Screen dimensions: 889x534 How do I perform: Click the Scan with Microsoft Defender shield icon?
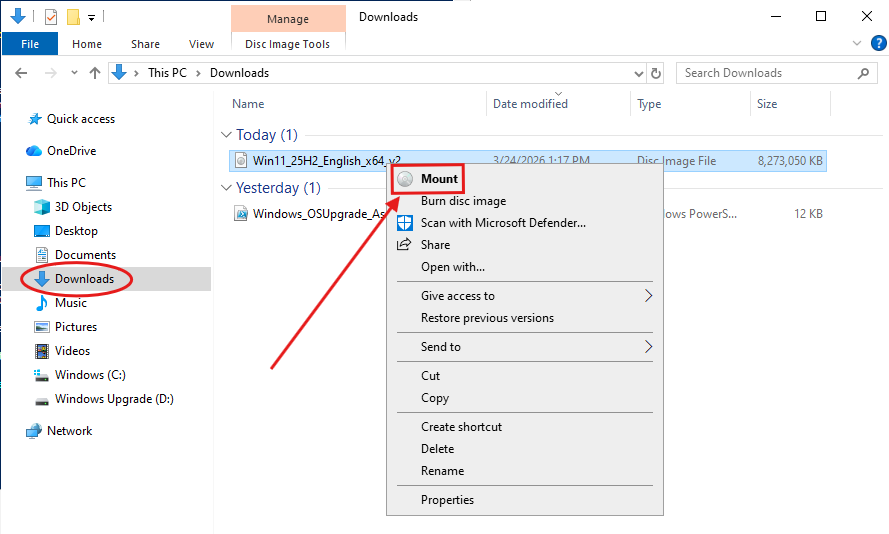405,223
